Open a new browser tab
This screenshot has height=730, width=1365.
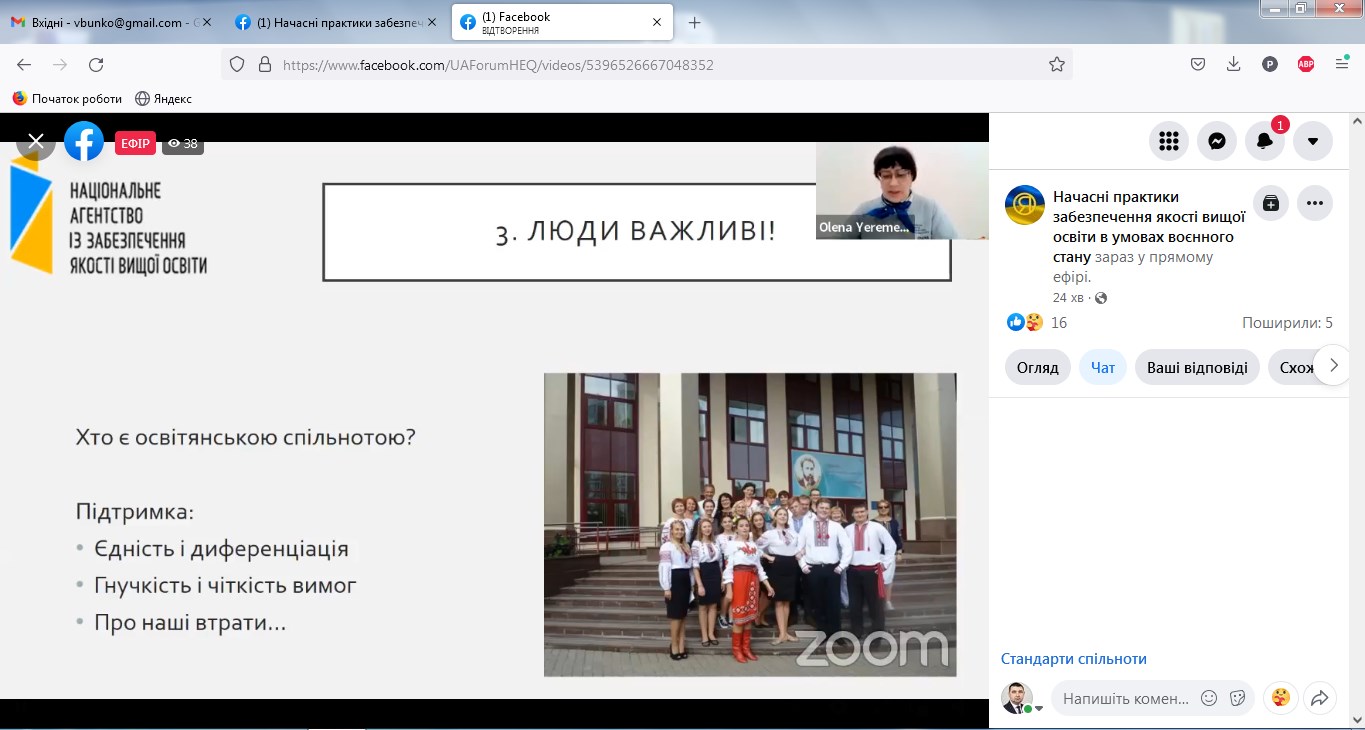695,22
